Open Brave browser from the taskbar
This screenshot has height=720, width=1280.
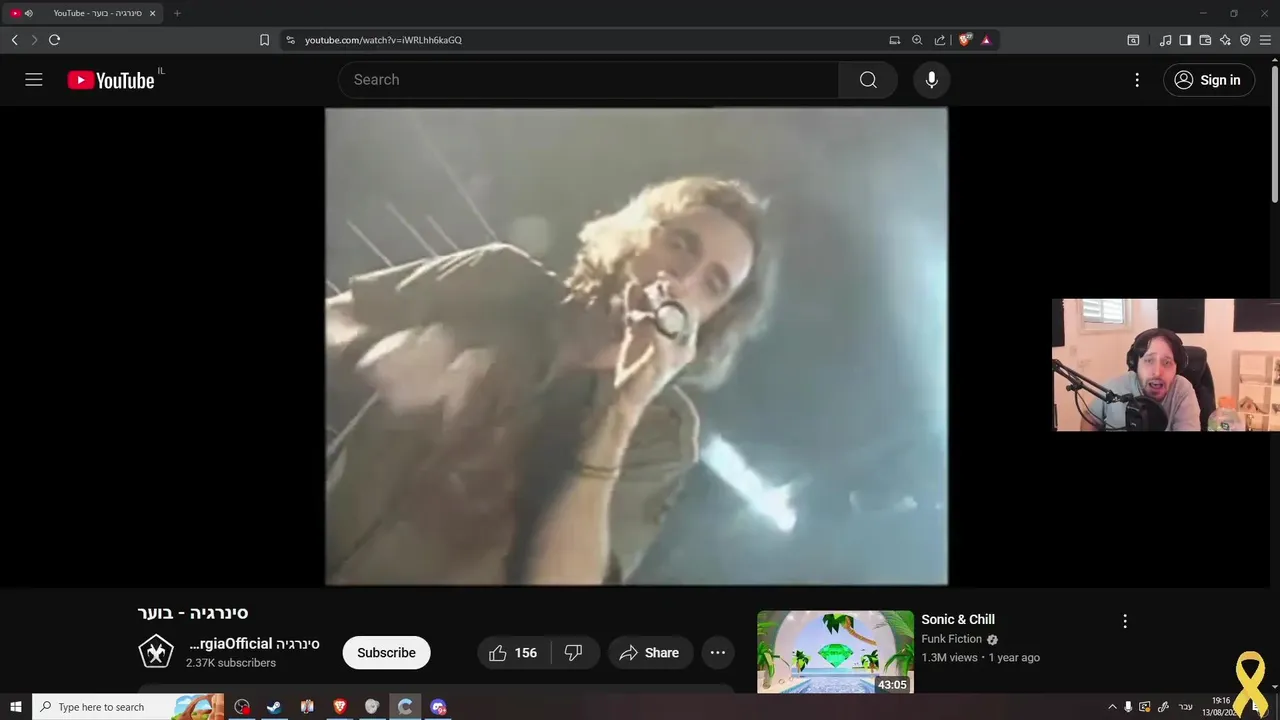click(x=340, y=707)
